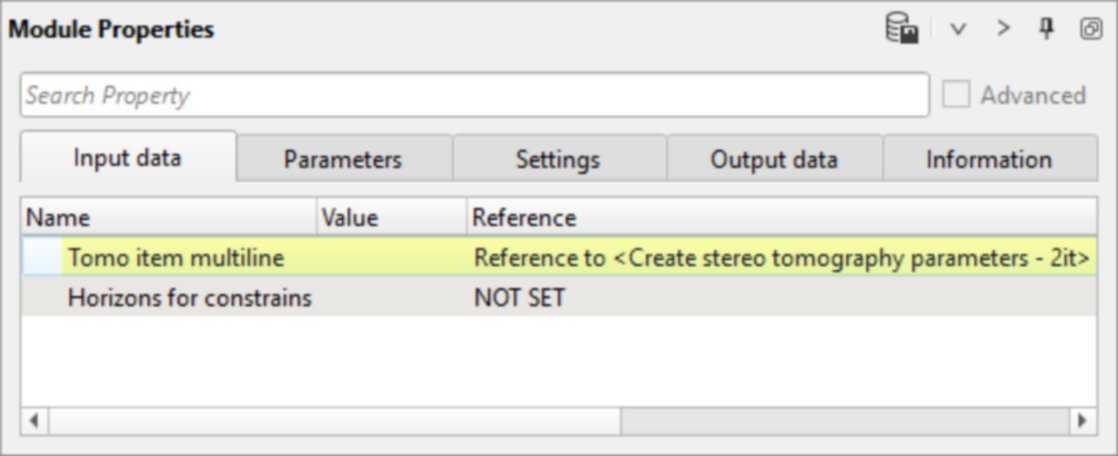The image size is (1118, 456).
Task: Click the Reference column header
Action: point(780,217)
